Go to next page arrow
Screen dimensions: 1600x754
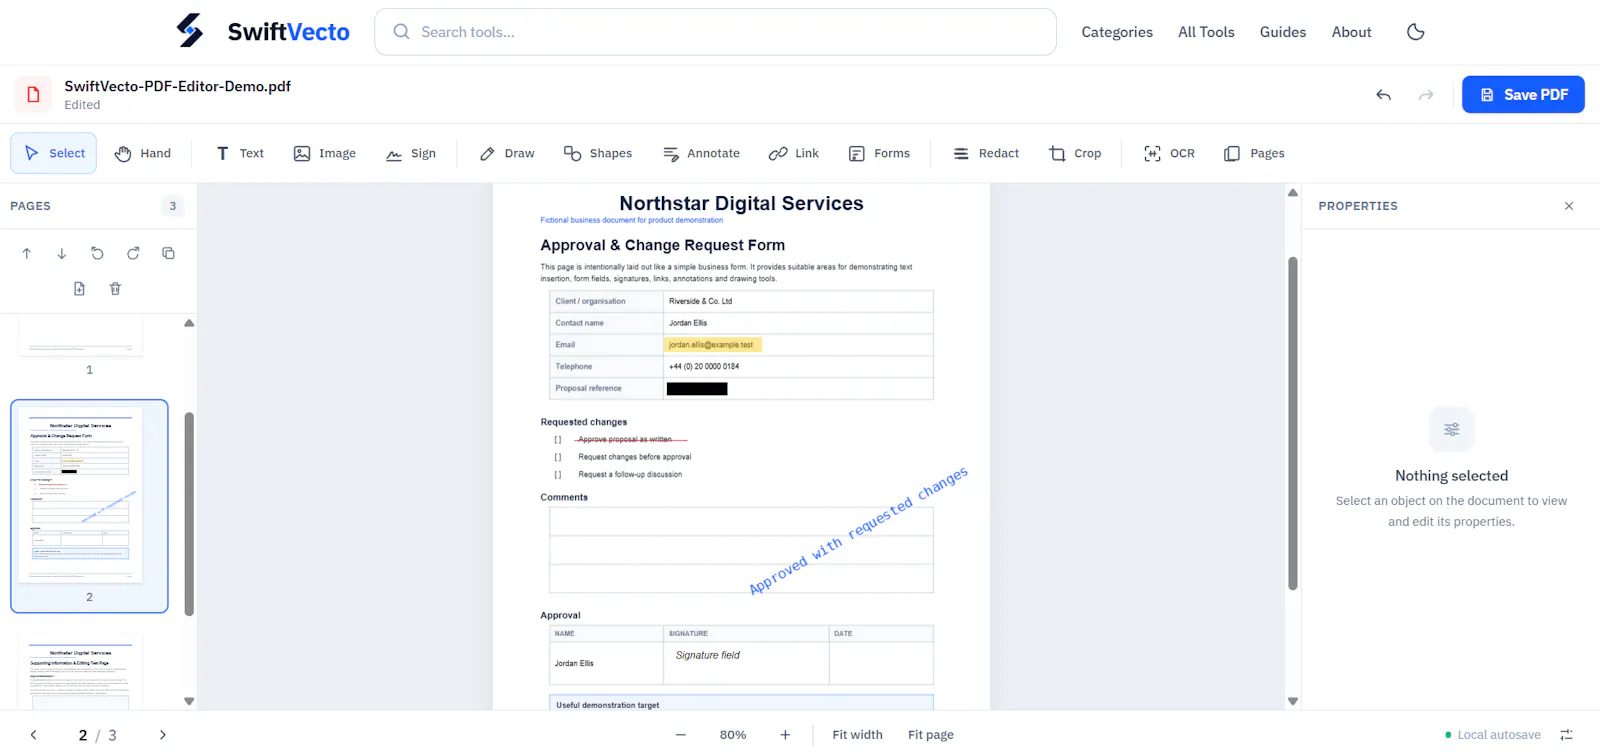coord(162,735)
